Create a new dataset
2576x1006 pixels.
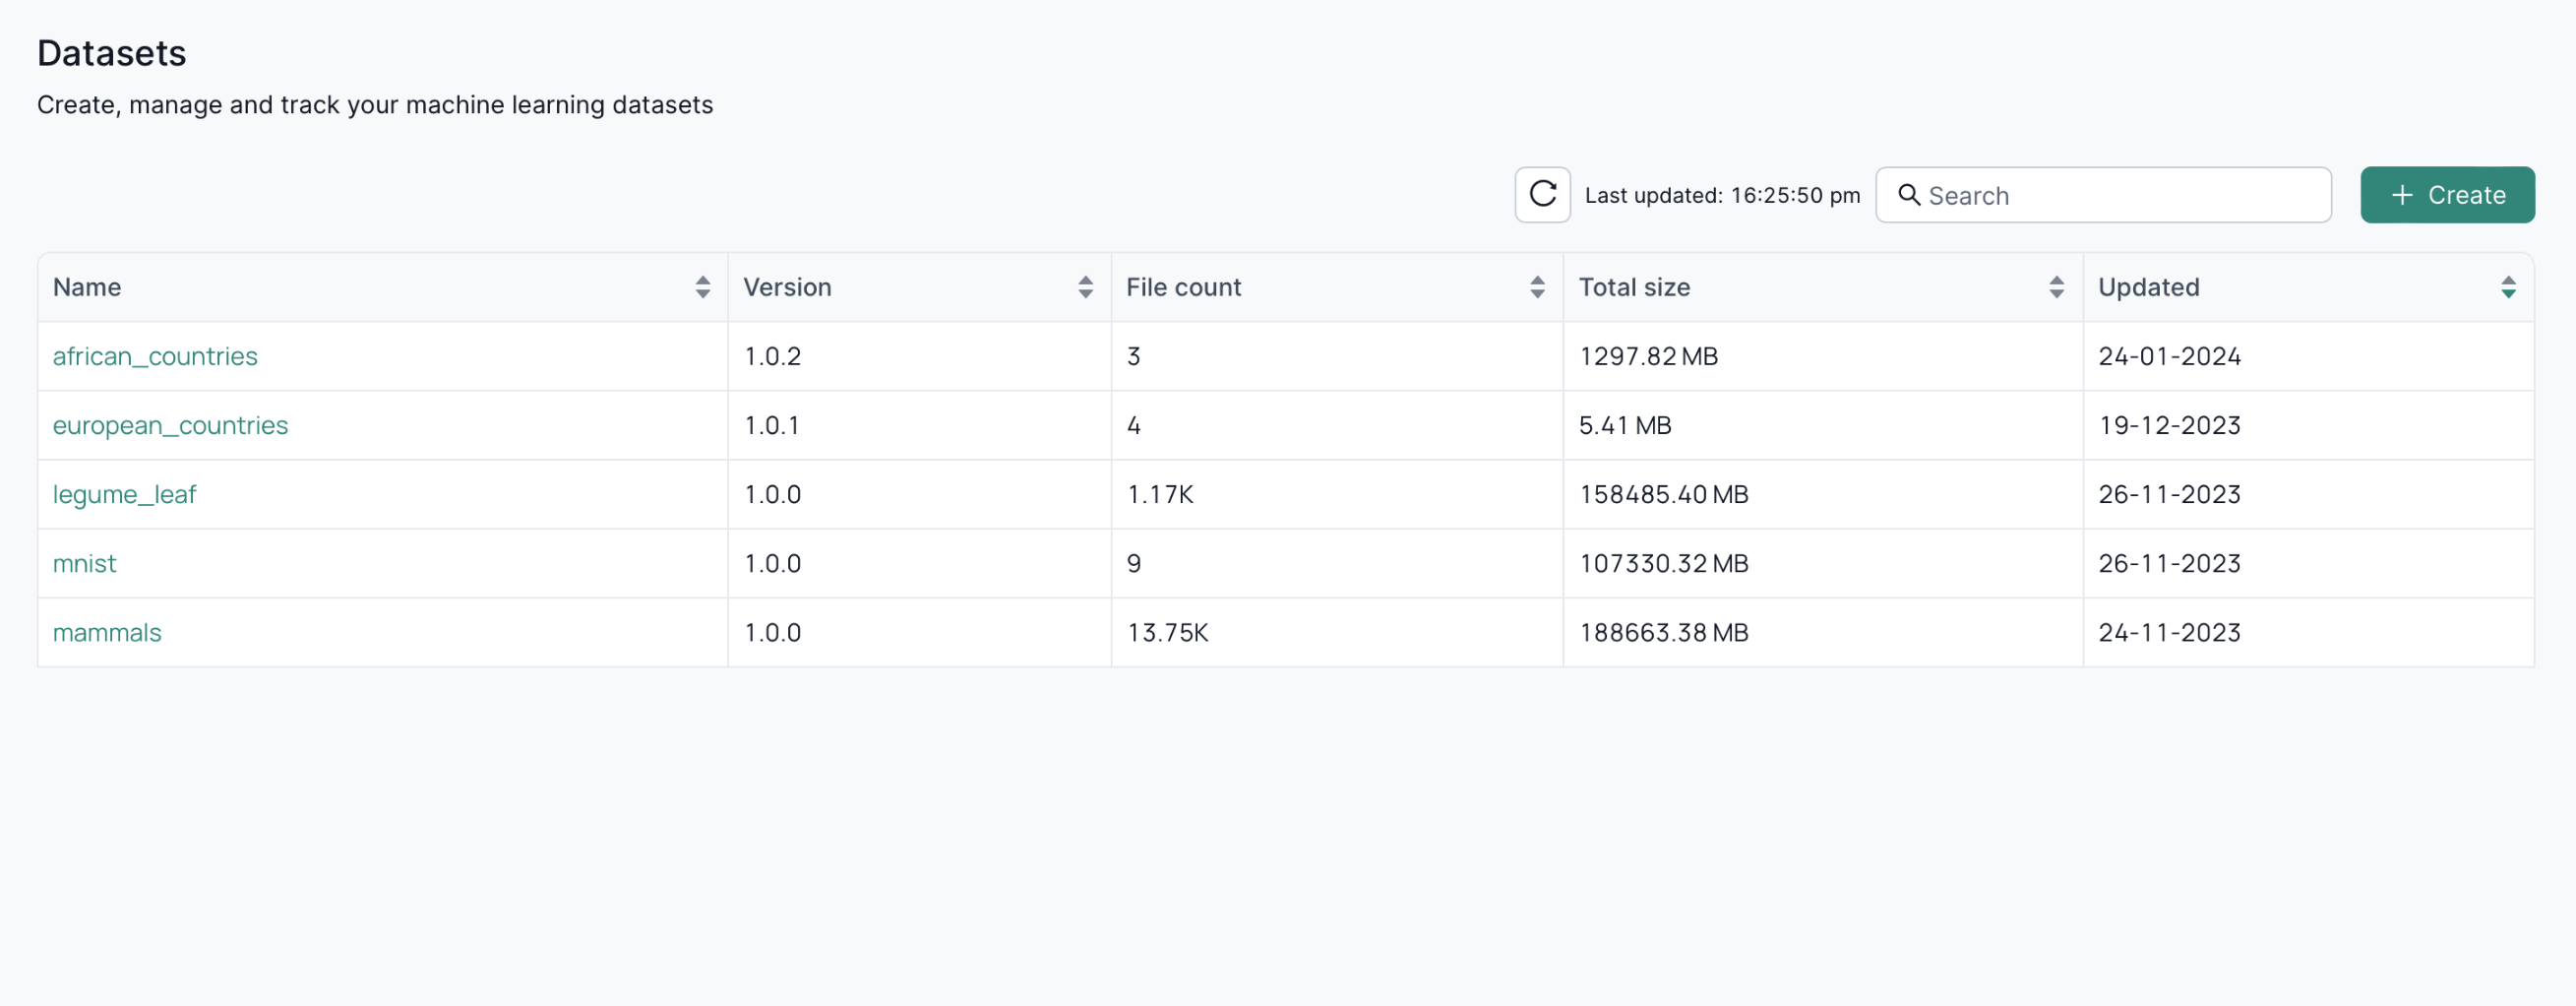click(2447, 194)
